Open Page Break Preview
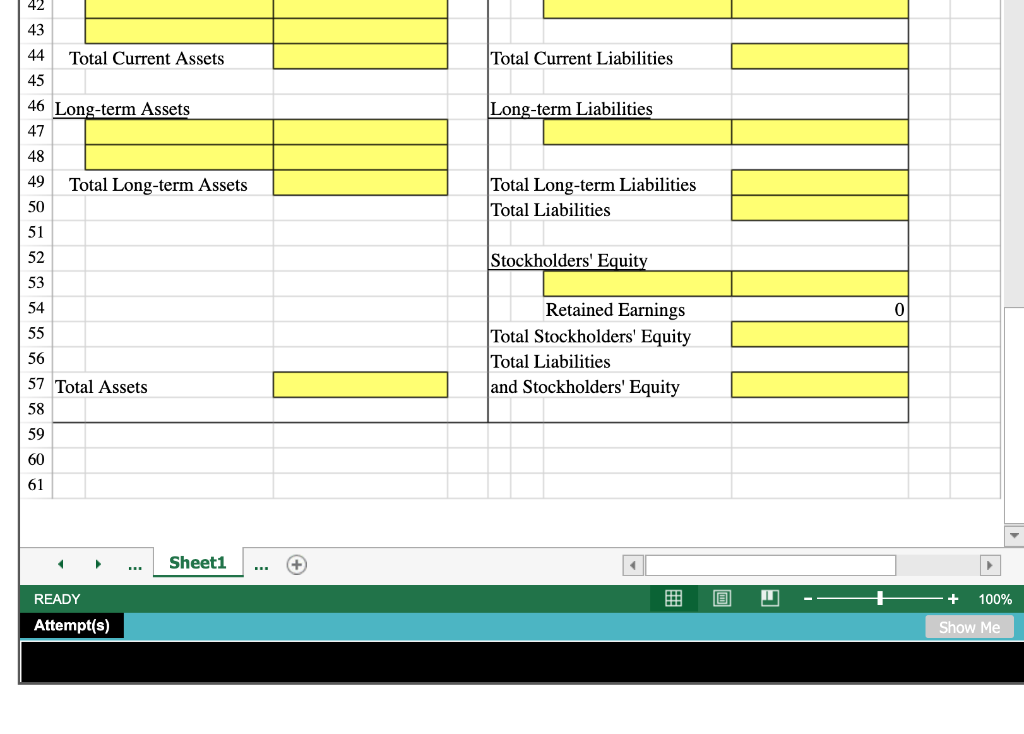 769,599
